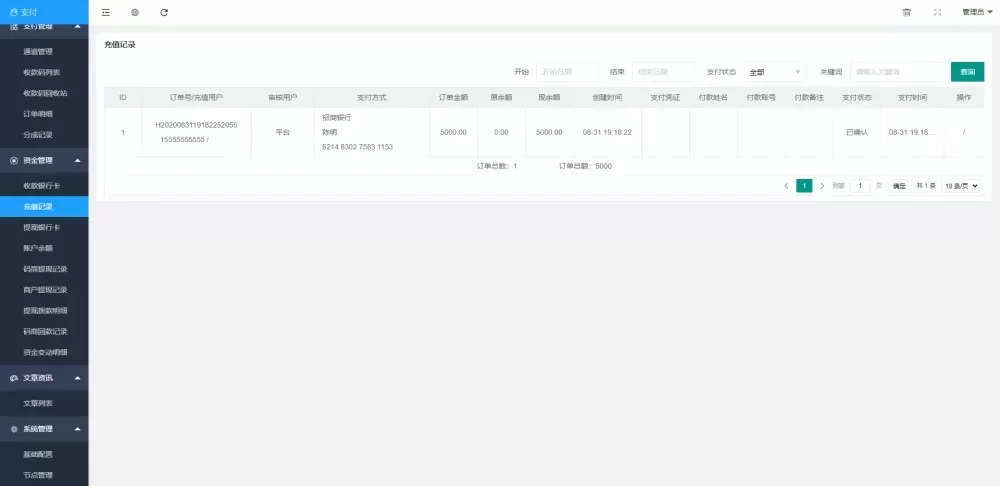Click the globe website icon in header
Image resolution: width=1000 pixels, height=486 pixels.
click(135, 12)
